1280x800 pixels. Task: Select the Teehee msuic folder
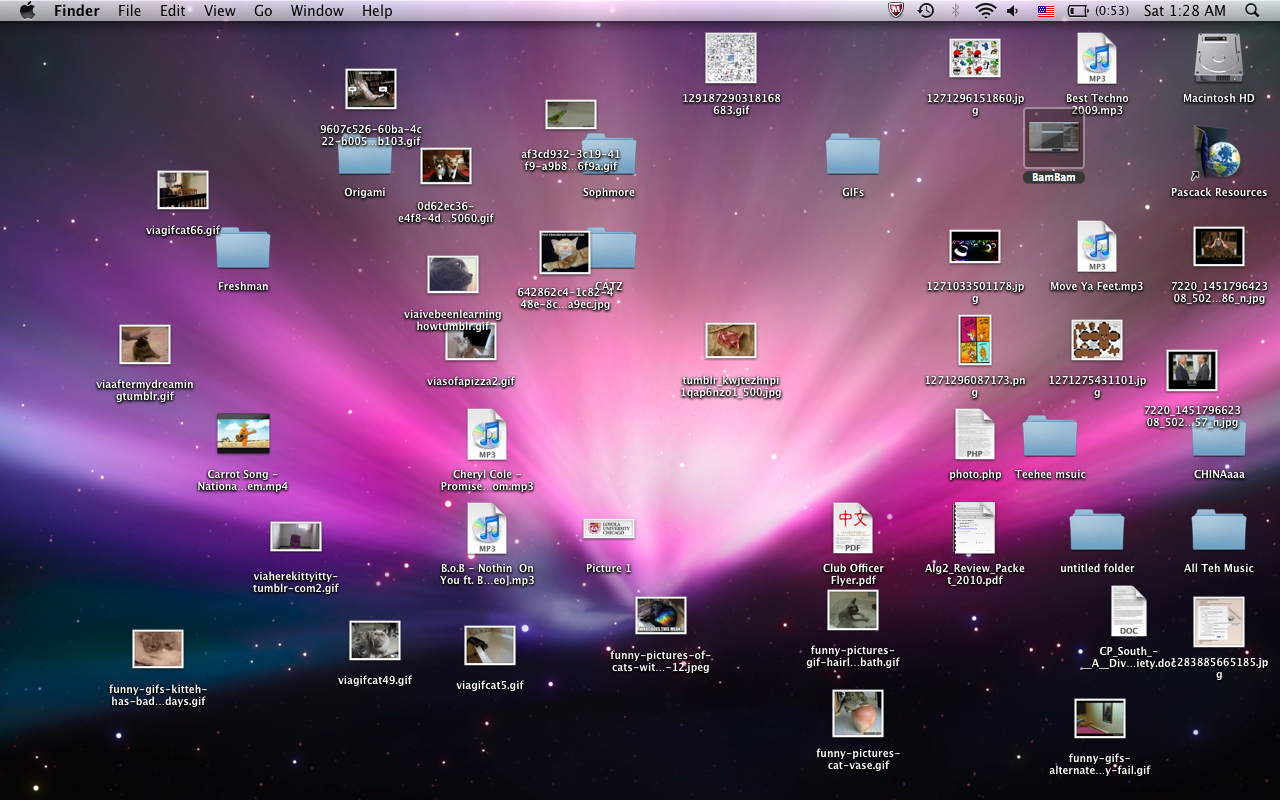point(1050,436)
